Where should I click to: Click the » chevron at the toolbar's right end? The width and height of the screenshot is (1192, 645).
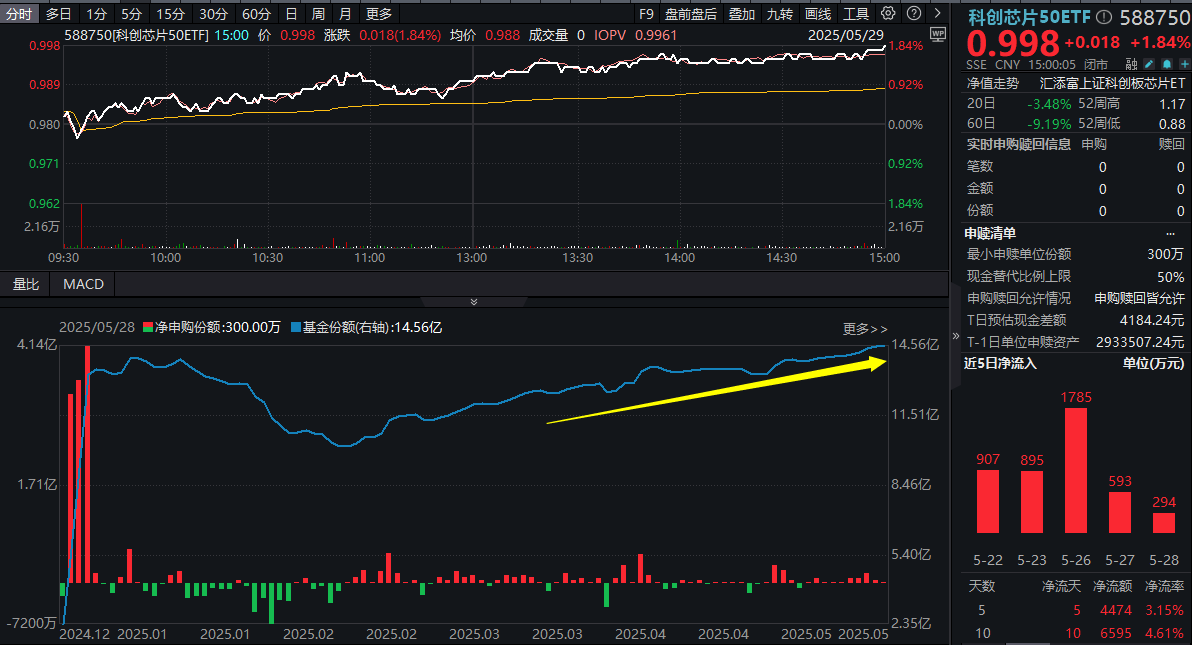tap(936, 13)
